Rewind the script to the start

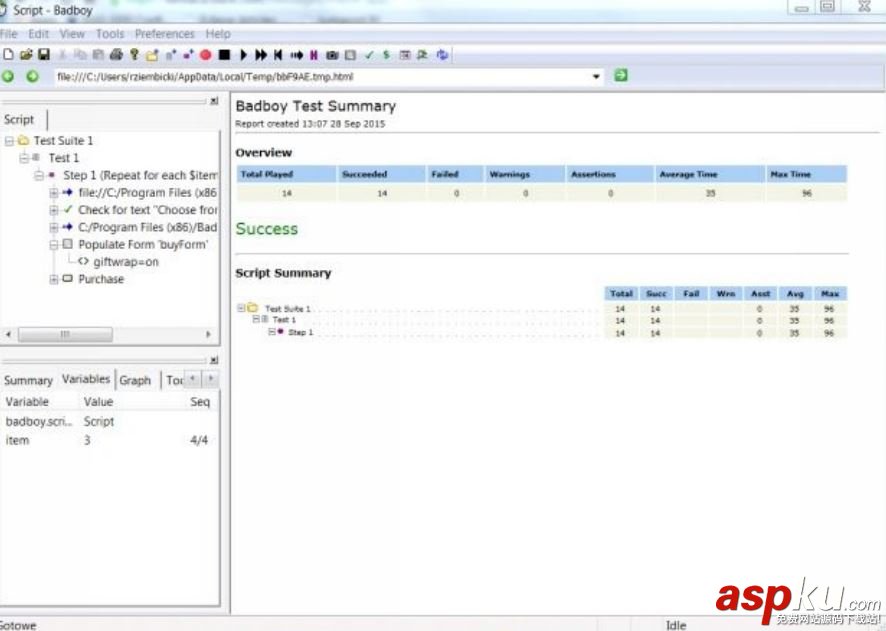point(278,55)
